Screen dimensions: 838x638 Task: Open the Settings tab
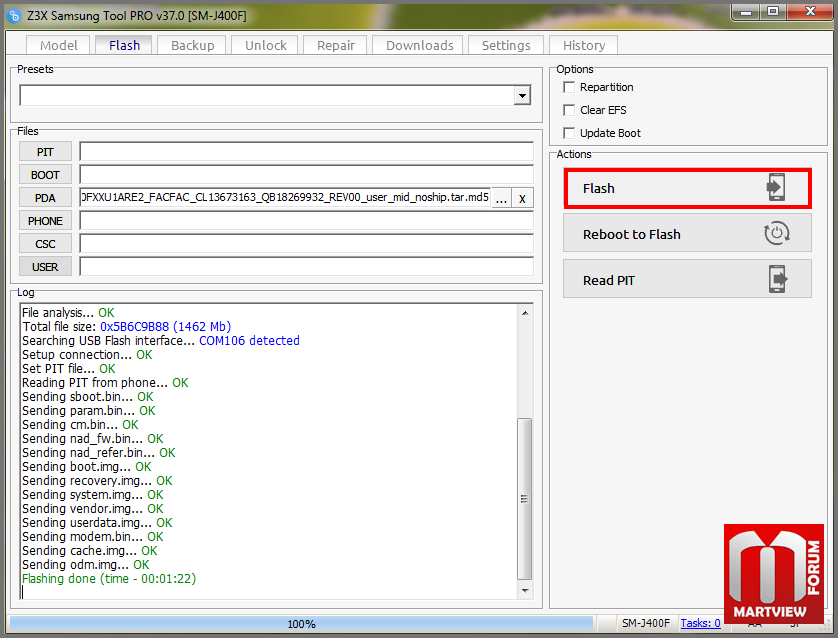[506, 45]
